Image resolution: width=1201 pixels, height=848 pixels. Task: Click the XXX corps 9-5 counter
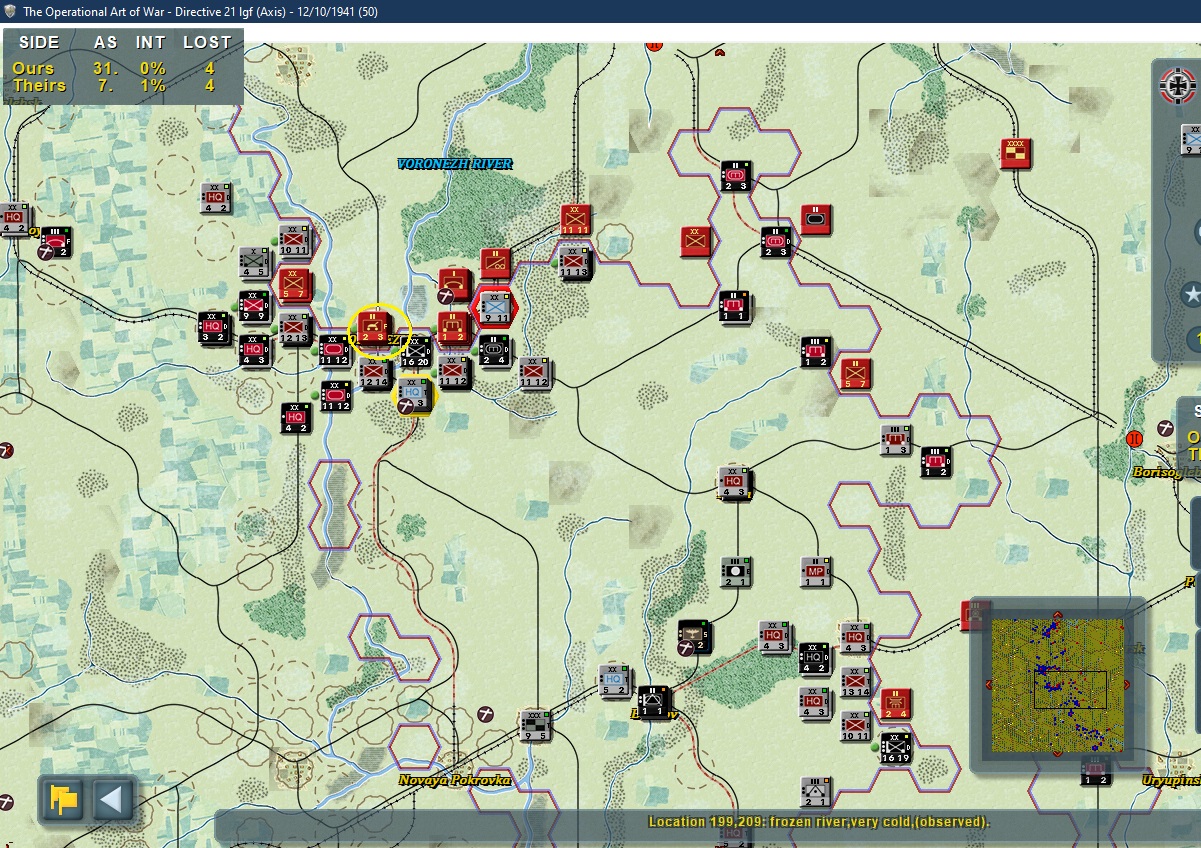[535, 725]
